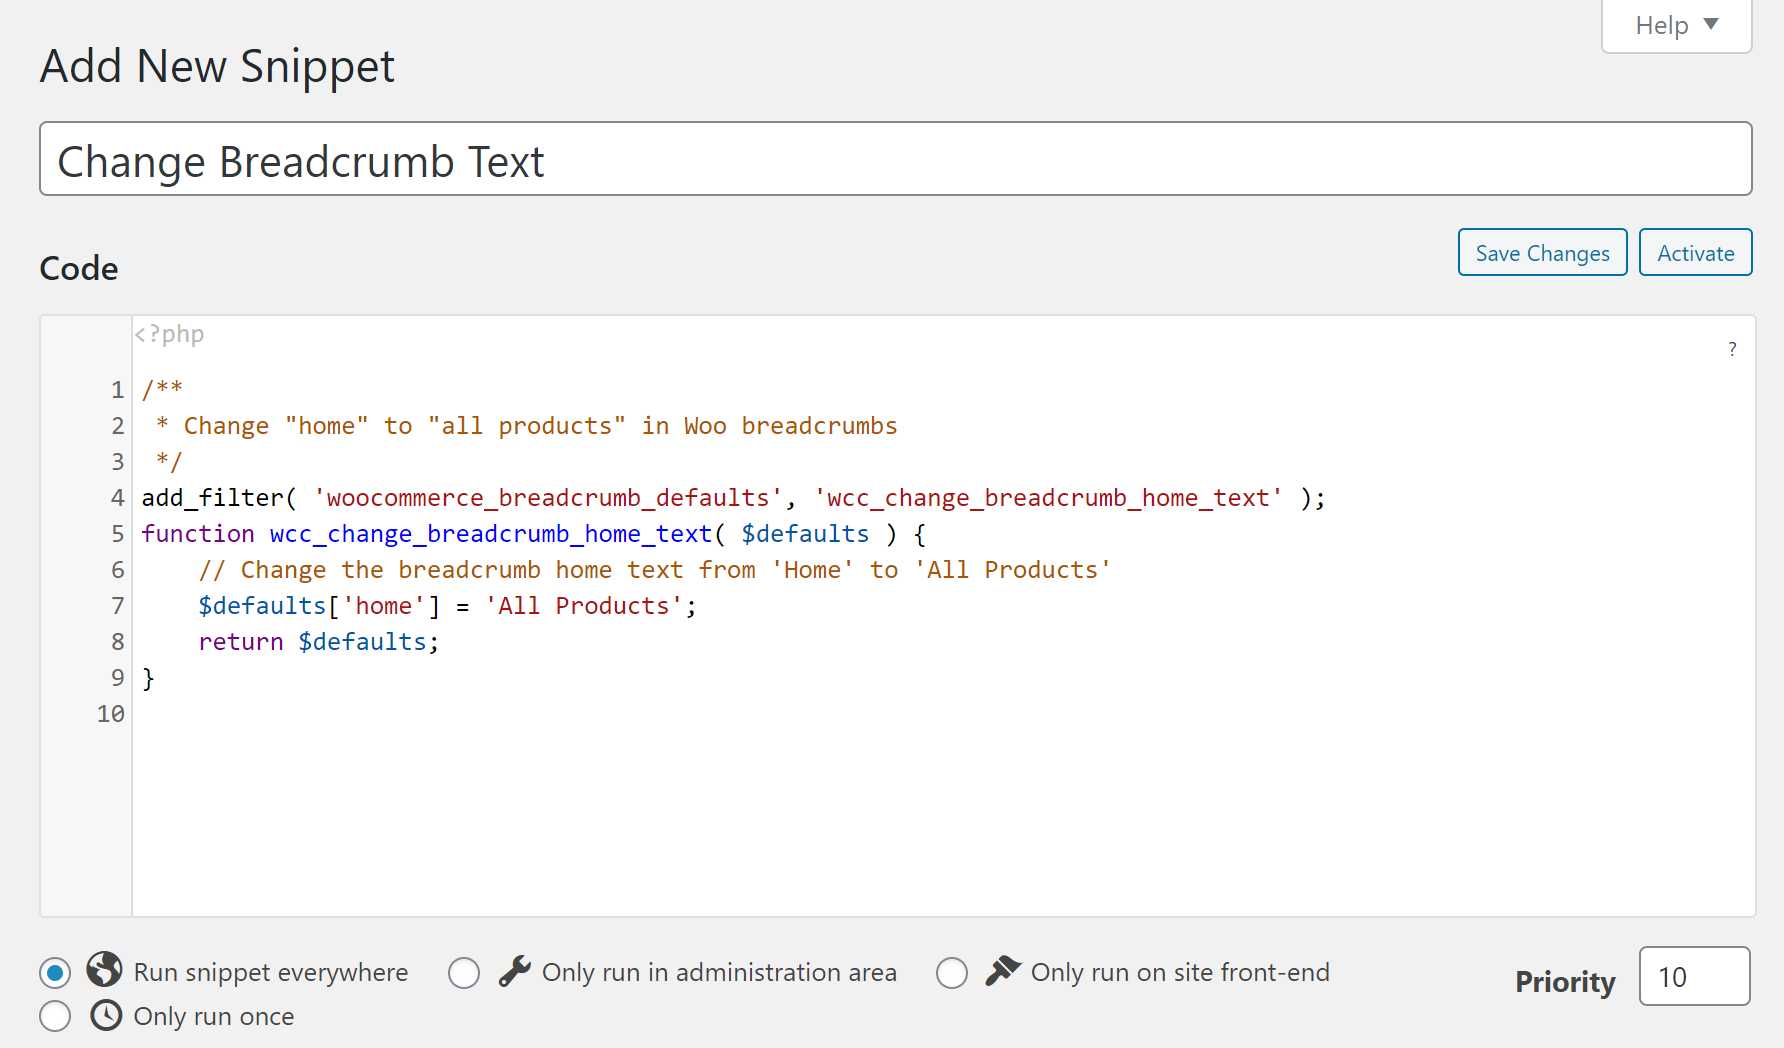Viewport: 1784px width, 1048px height.
Task: Click the 'Only run once' label text
Action: (214, 1016)
